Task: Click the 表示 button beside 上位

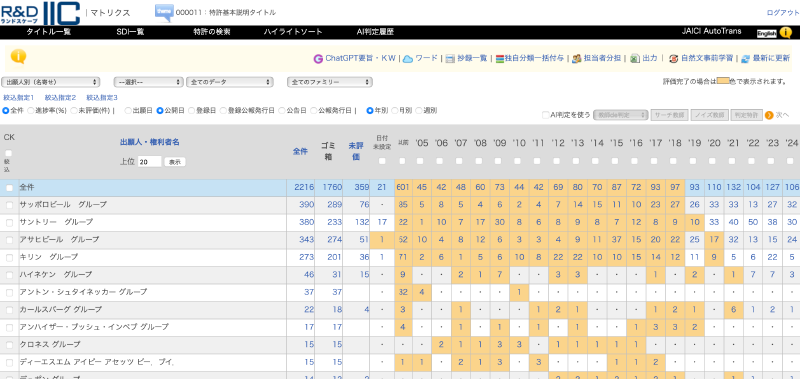Action: pos(175,162)
